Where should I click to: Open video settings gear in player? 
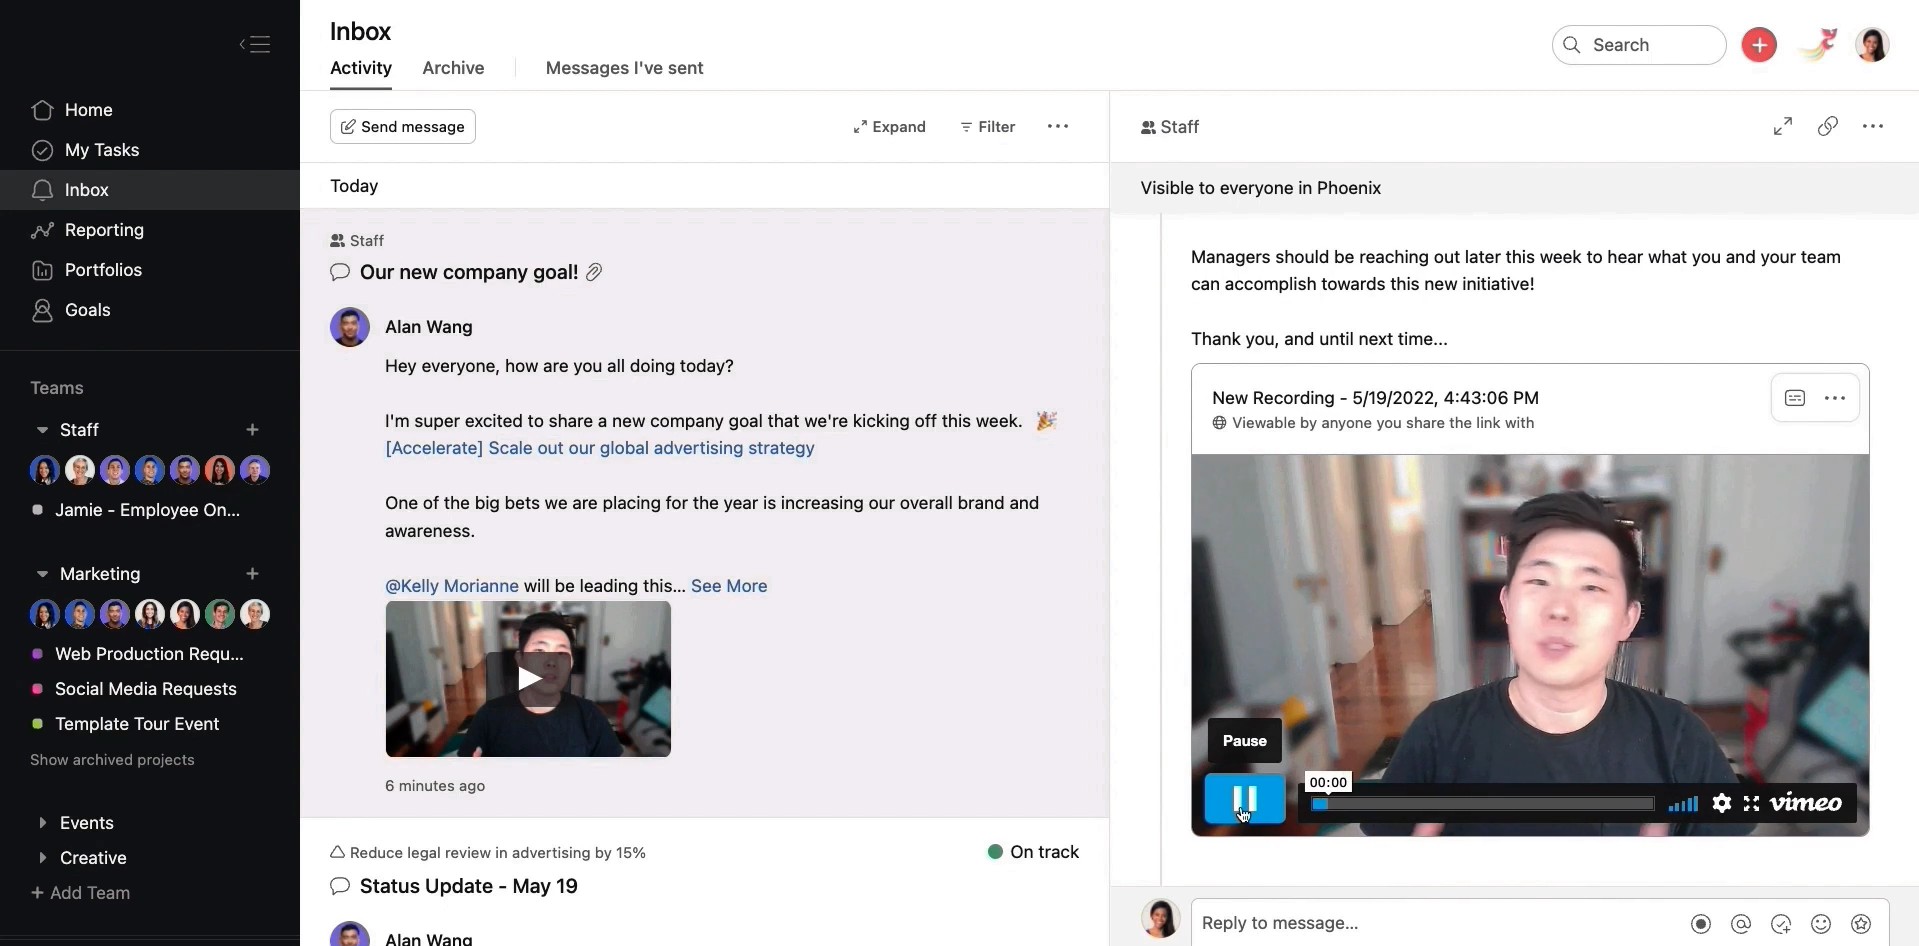point(1721,803)
